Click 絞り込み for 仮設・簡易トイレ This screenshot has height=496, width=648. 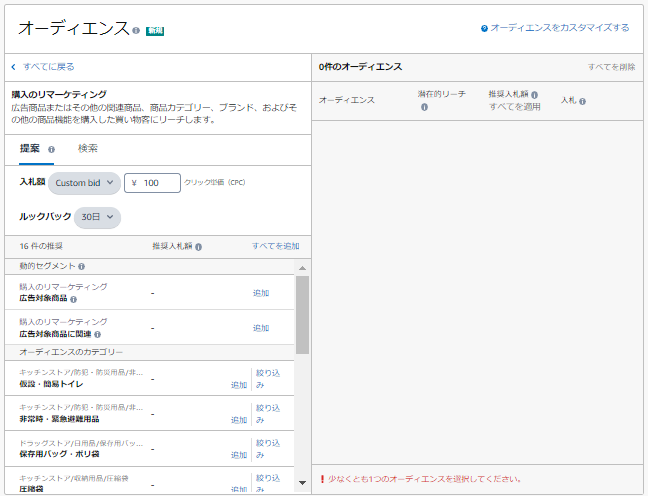pos(268,379)
